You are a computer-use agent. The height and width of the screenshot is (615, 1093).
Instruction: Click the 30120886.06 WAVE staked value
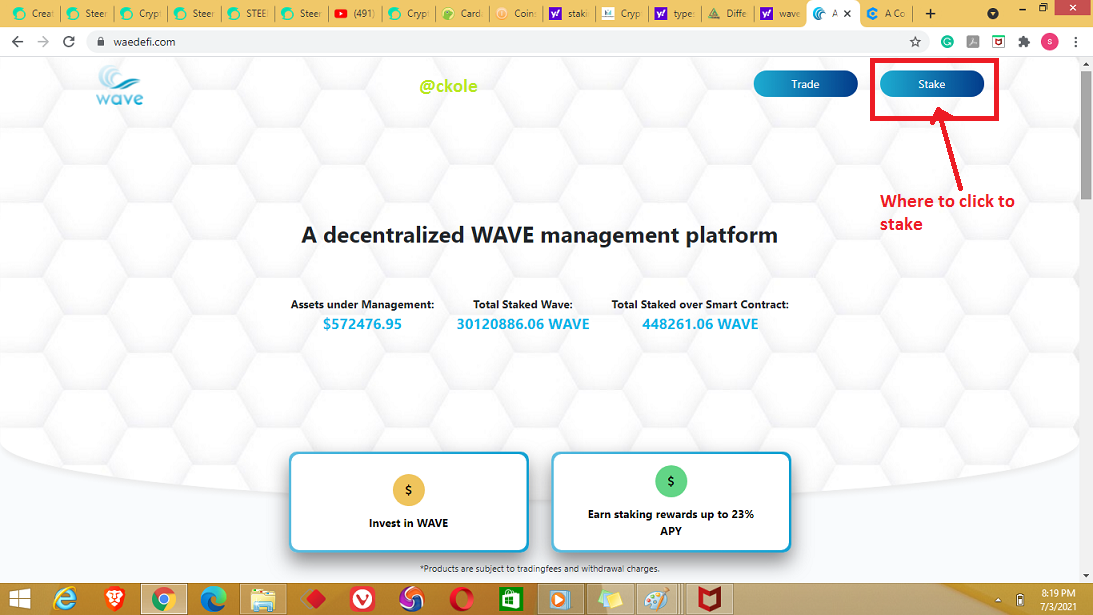point(523,324)
